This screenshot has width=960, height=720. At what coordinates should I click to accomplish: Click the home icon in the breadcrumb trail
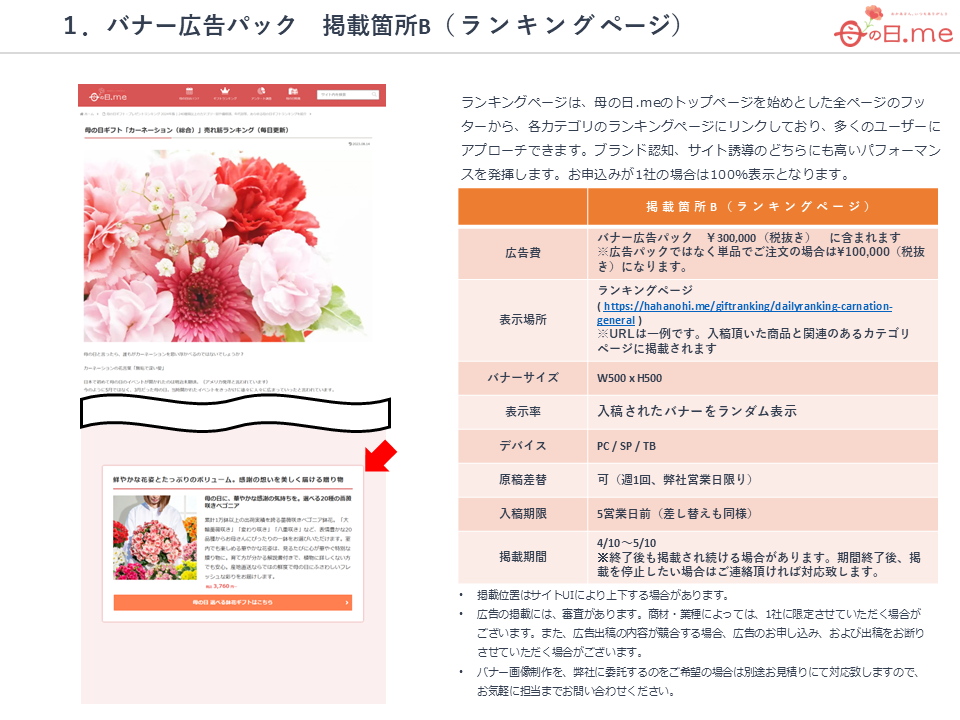pos(83,113)
